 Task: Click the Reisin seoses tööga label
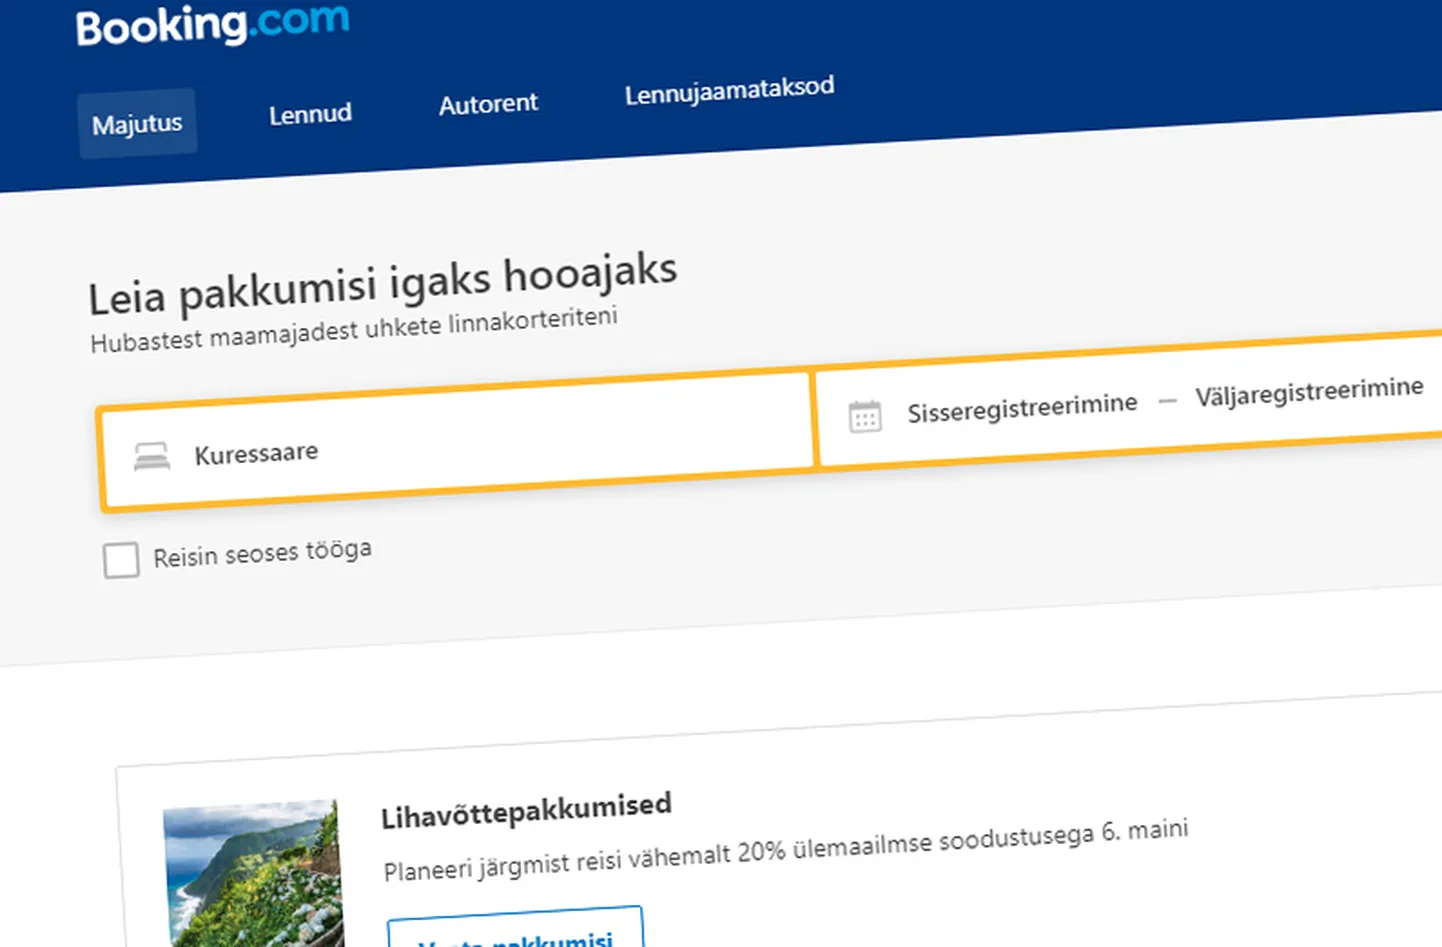coord(262,553)
